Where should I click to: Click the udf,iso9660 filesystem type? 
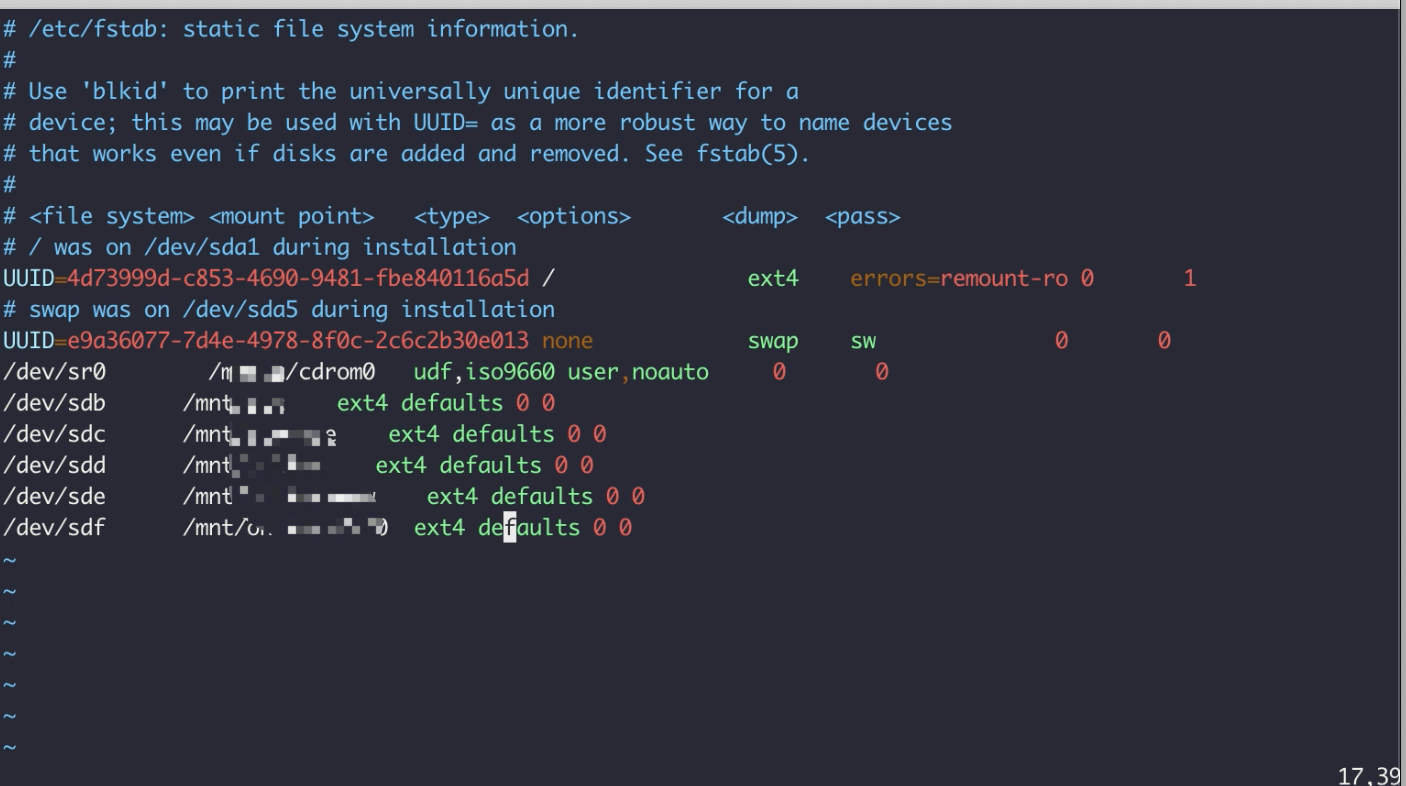484,372
